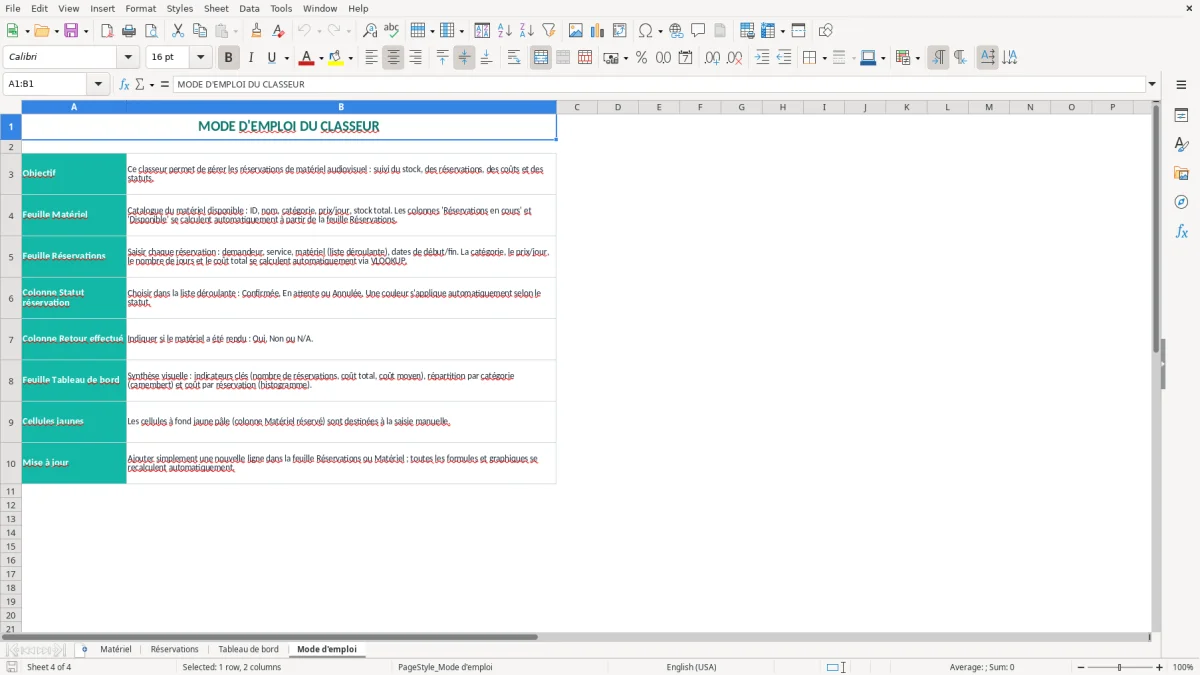Expand background color dropdown arrow
The height and width of the screenshot is (675, 1200).
[350, 58]
